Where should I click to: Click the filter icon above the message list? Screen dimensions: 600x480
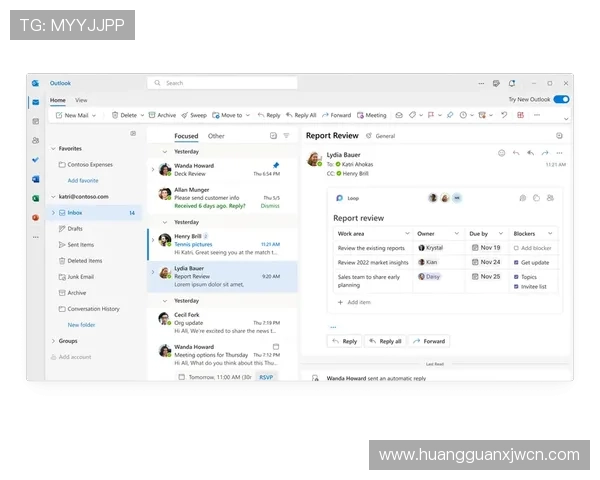coord(286,135)
